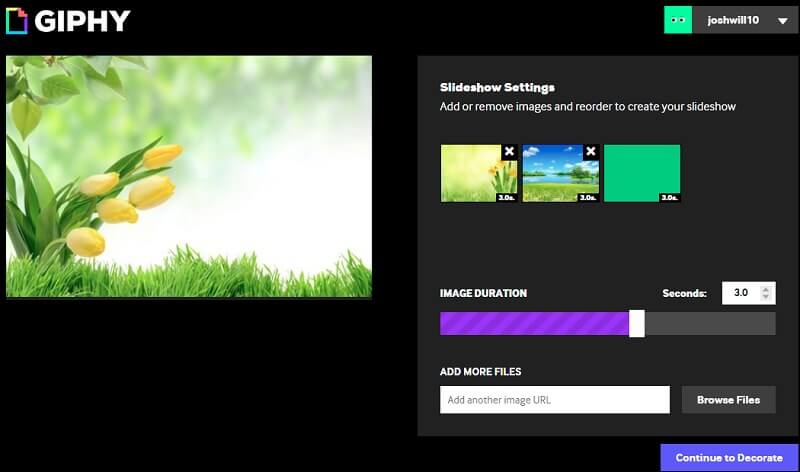Click the large tulip preview image

coord(189,176)
